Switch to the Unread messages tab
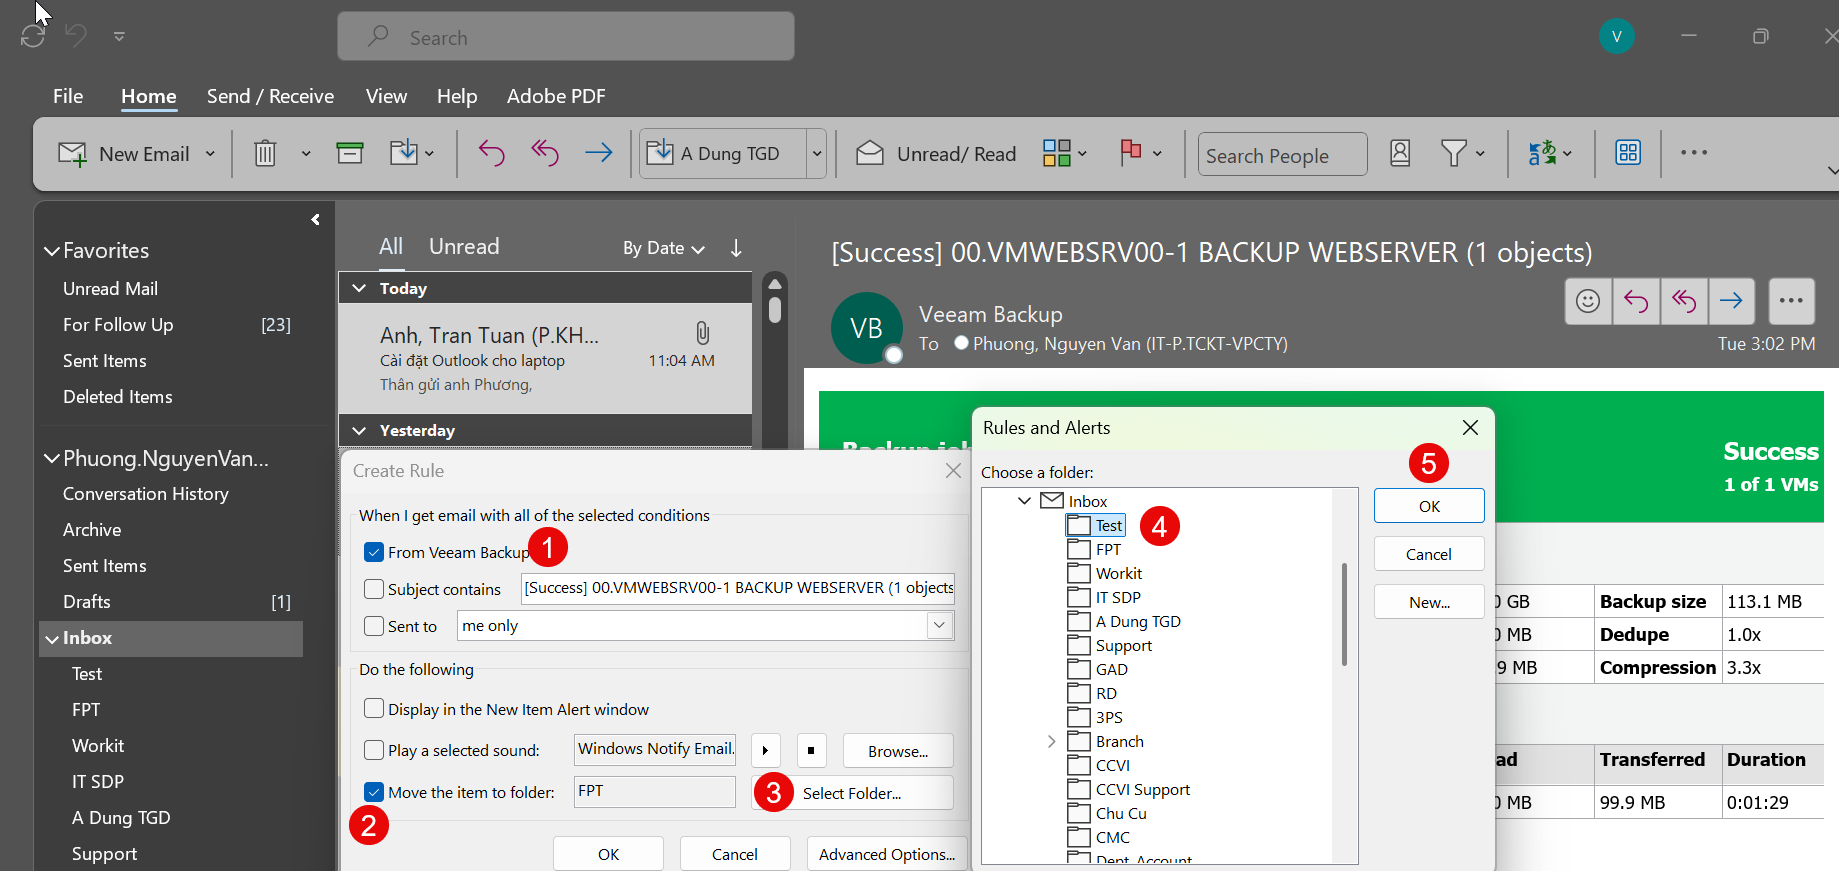1839x871 pixels. [x=464, y=247]
